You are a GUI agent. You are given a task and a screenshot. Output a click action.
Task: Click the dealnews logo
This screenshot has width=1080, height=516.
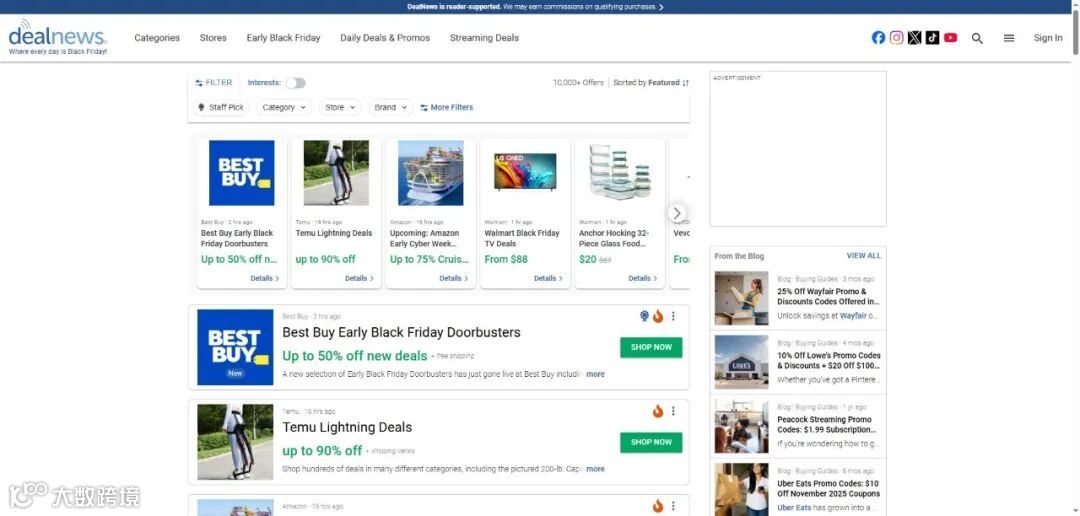[58, 37]
